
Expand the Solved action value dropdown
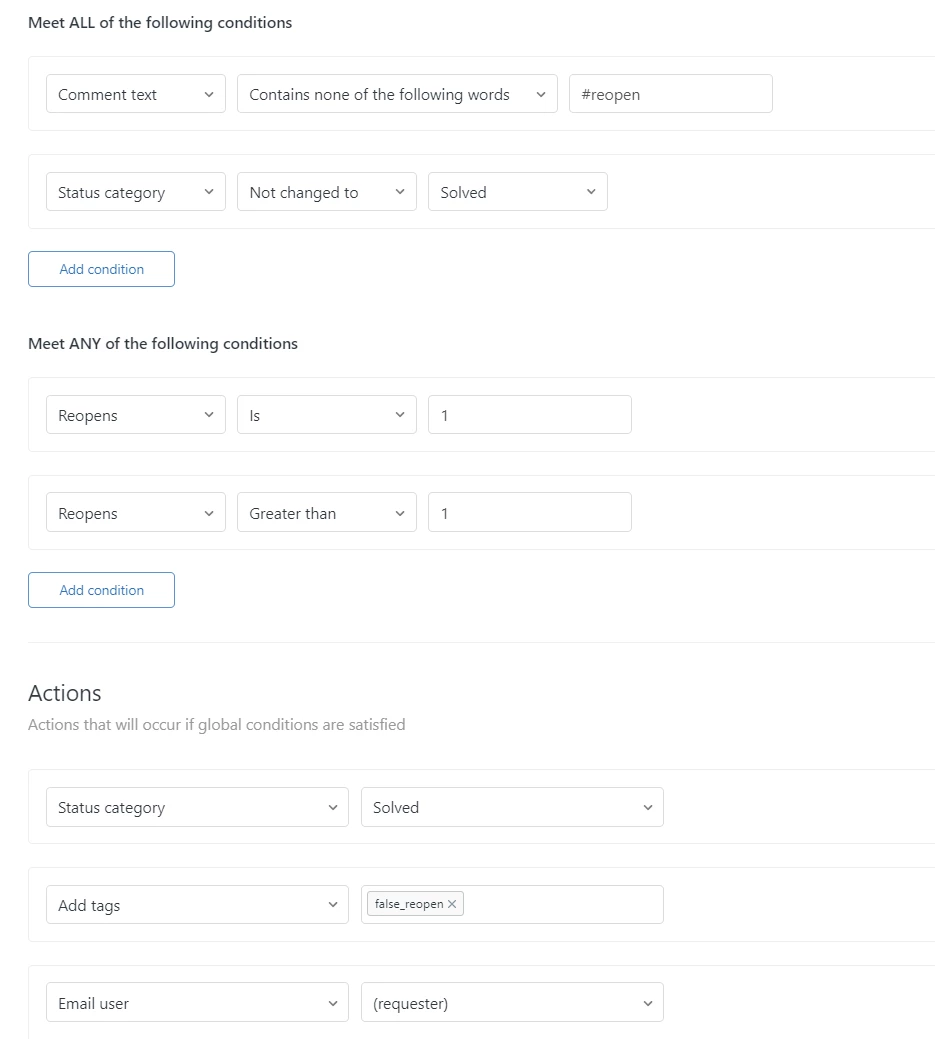pos(512,808)
